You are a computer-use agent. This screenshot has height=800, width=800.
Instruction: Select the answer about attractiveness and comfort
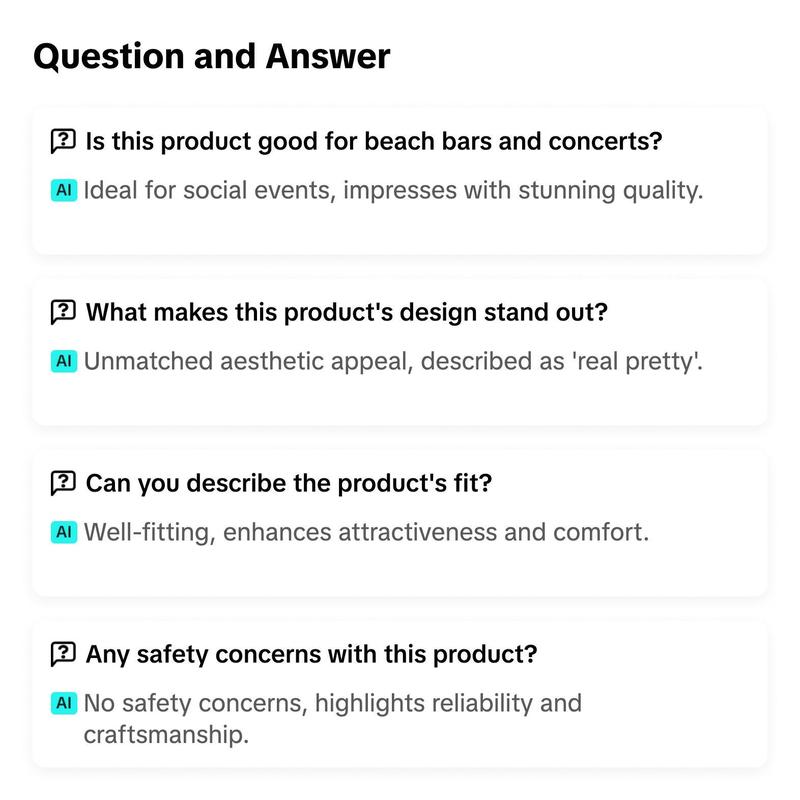click(x=366, y=532)
